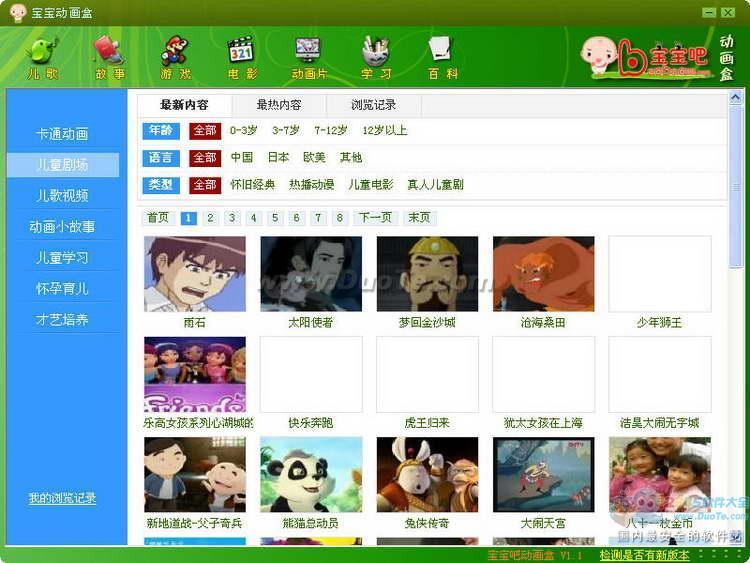Open the 动画片 monitor icon
The image size is (750, 563).
point(308,51)
